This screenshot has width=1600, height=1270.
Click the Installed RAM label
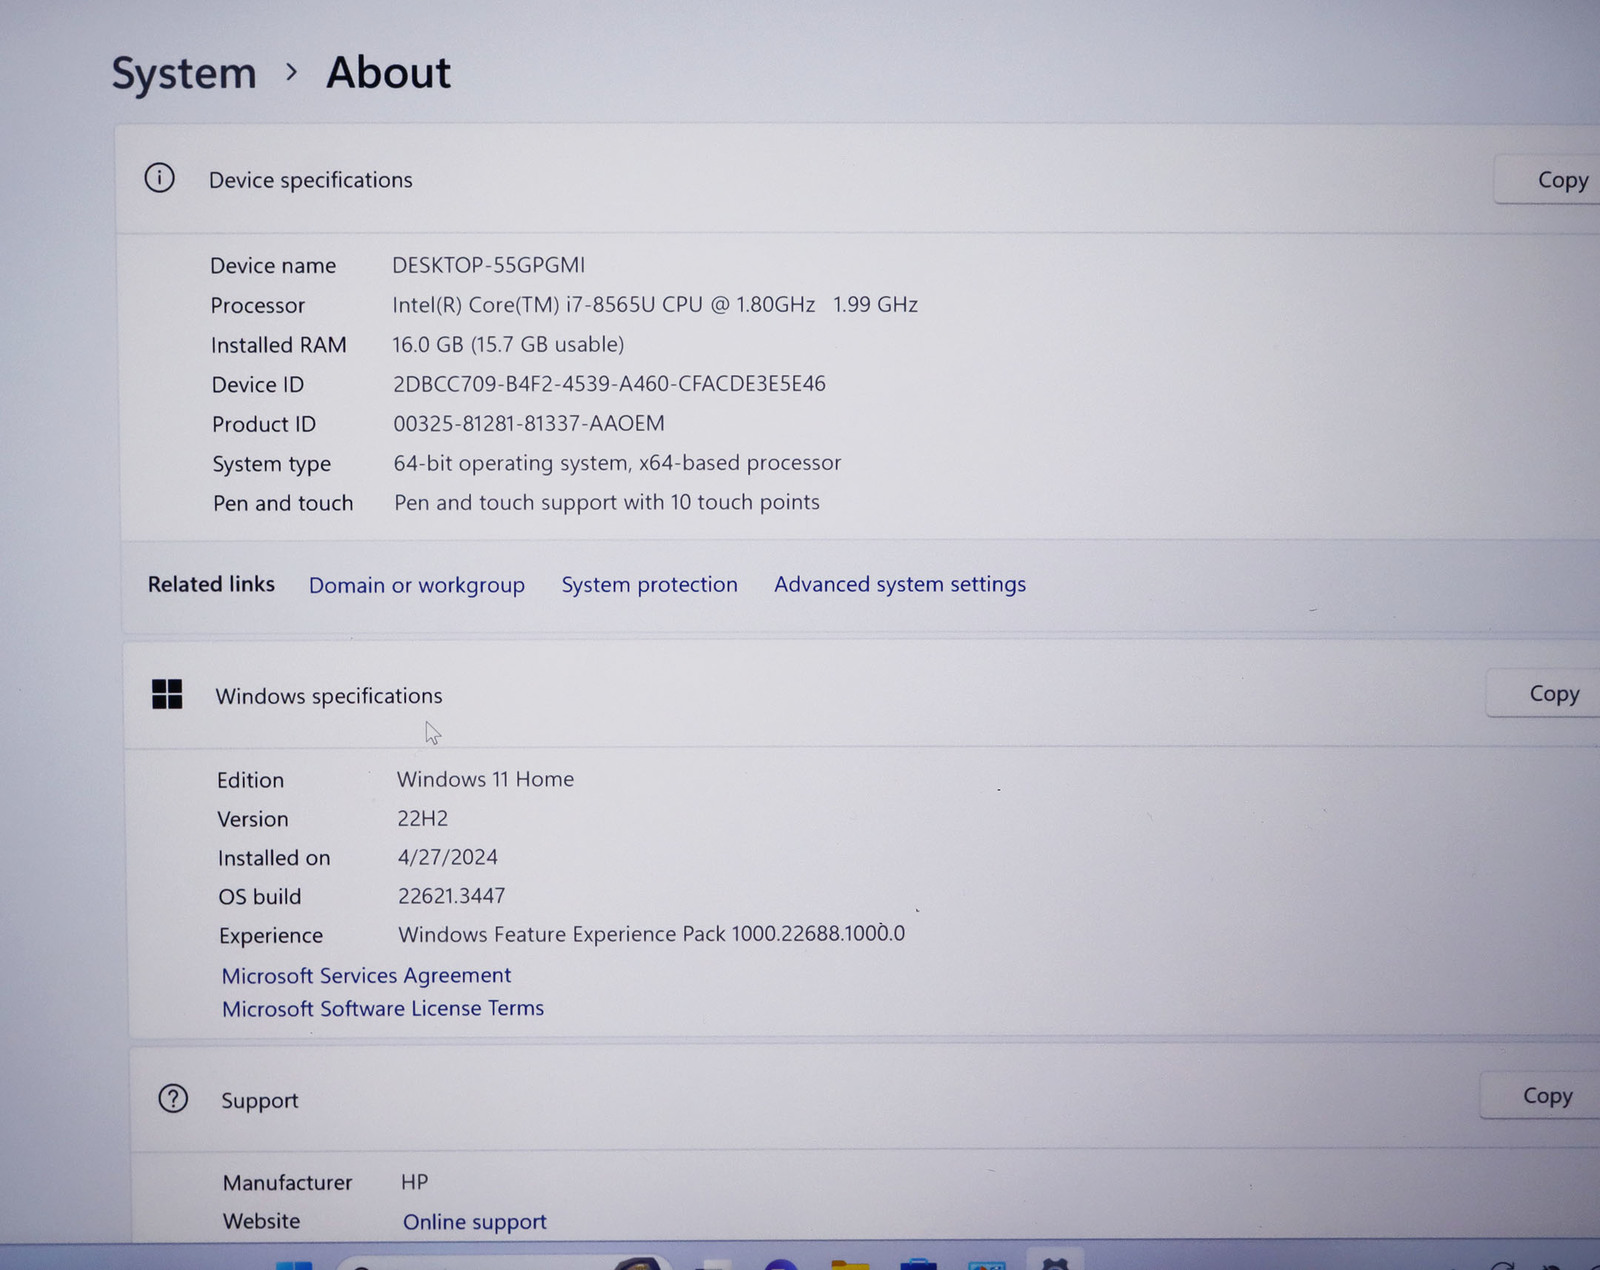click(x=278, y=345)
